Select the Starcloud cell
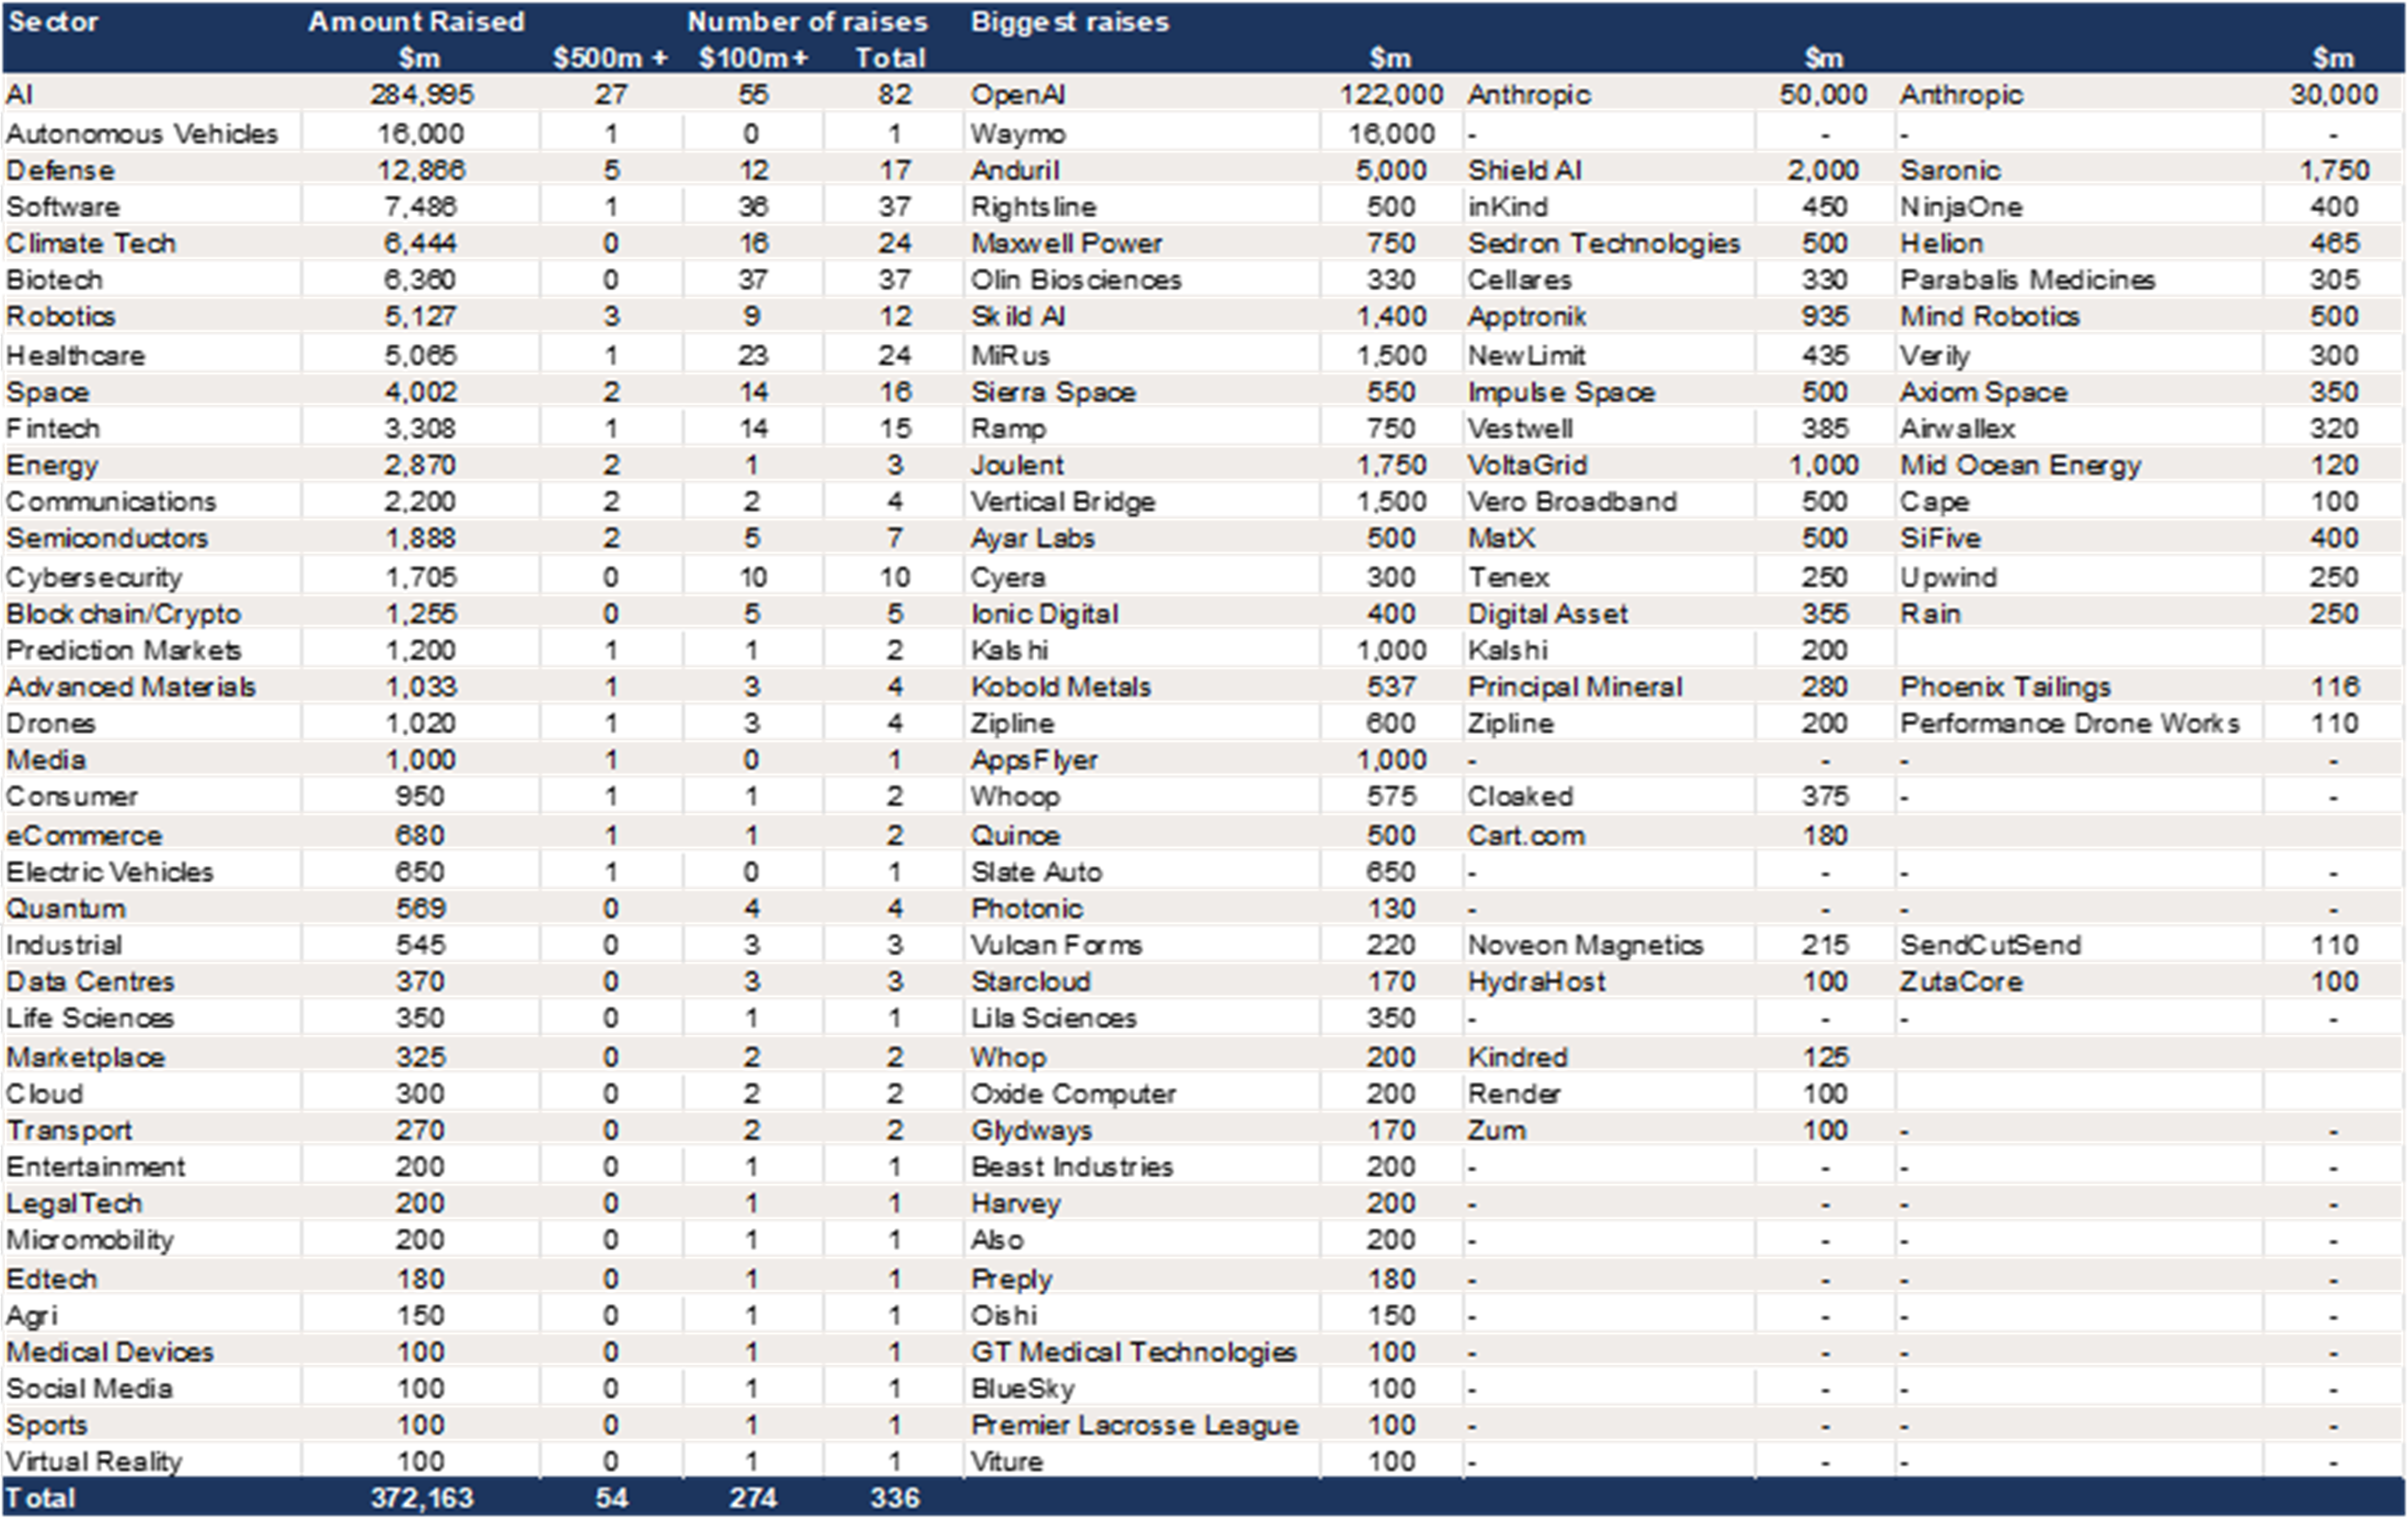The width and height of the screenshot is (2408, 1518). point(1030,982)
